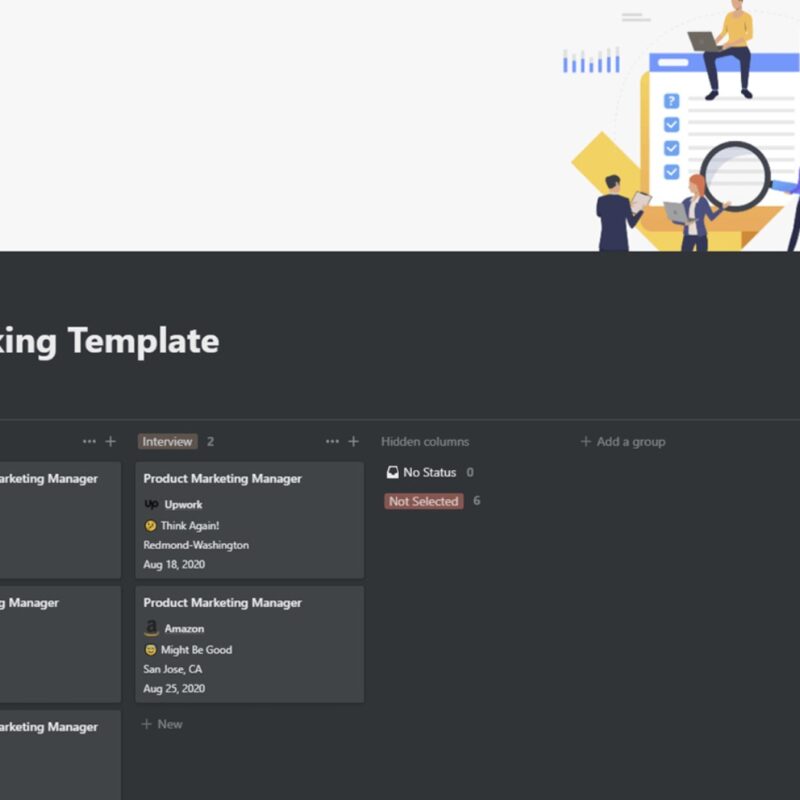Click the No Status inbox icon
Image resolution: width=800 pixels, height=800 pixels.
(x=392, y=472)
